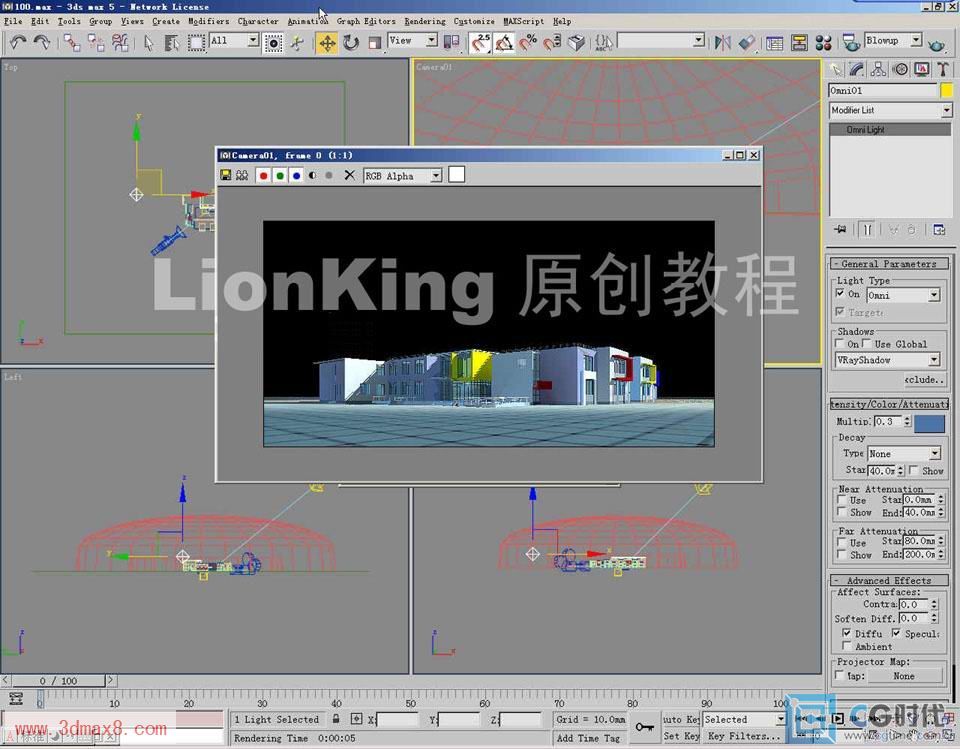The height and width of the screenshot is (749, 960).
Task: Toggle Decay Show checkbox
Action: 914,470
